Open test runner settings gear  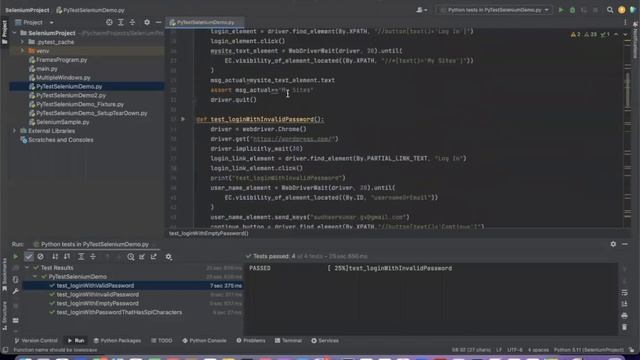[x=169, y=257]
